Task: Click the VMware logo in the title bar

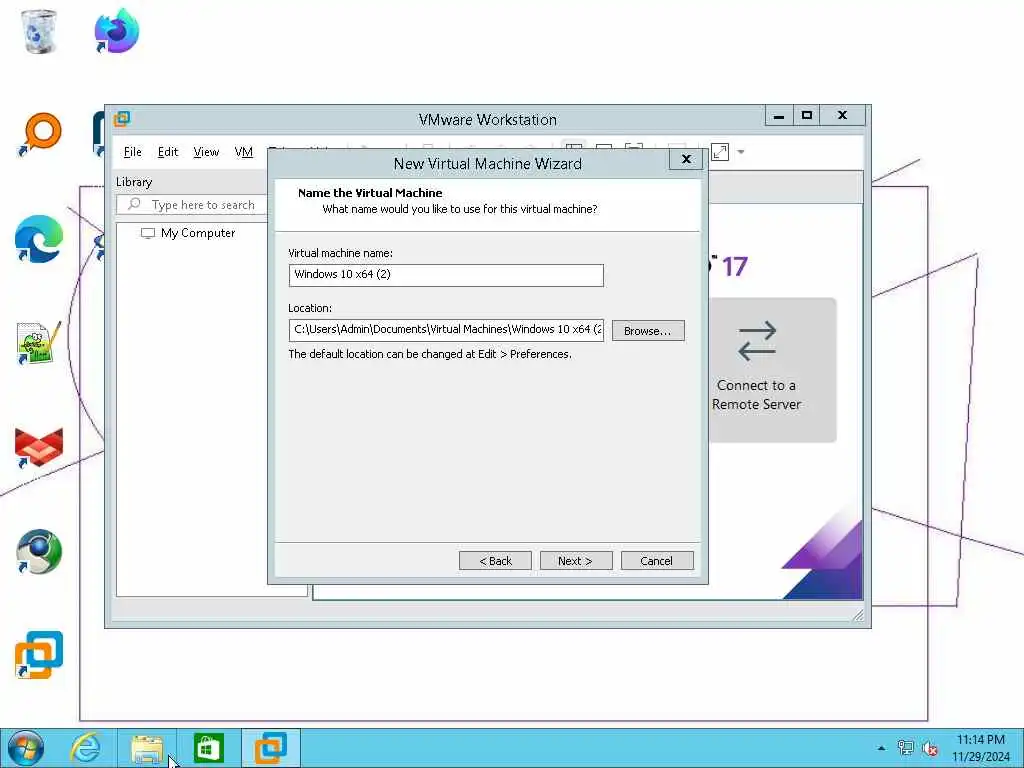Action: (x=122, y=119)
